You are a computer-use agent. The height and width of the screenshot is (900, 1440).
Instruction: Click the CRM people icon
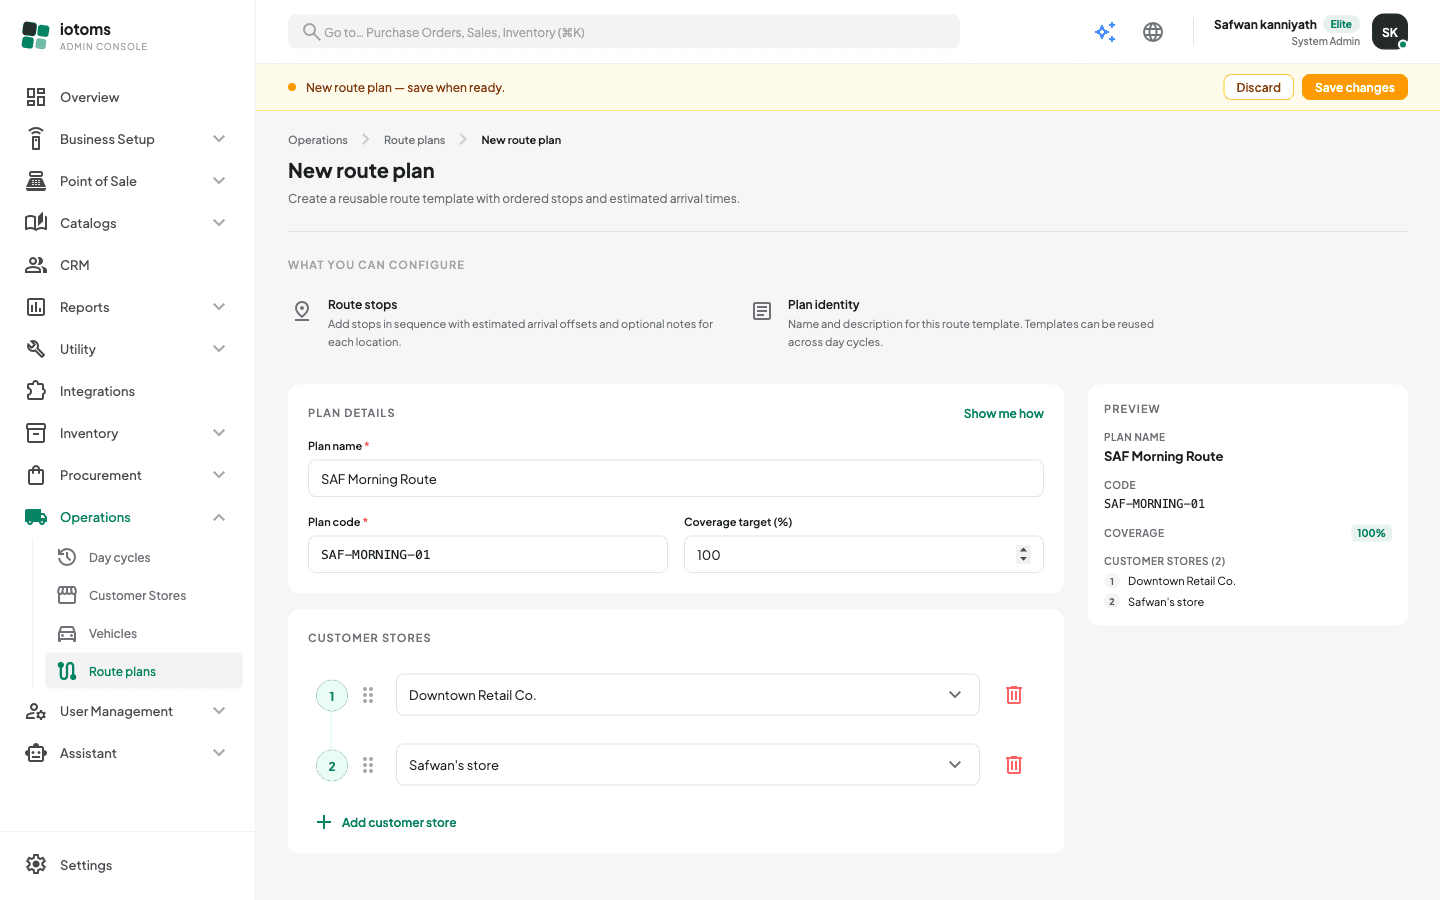click(36, 265)
